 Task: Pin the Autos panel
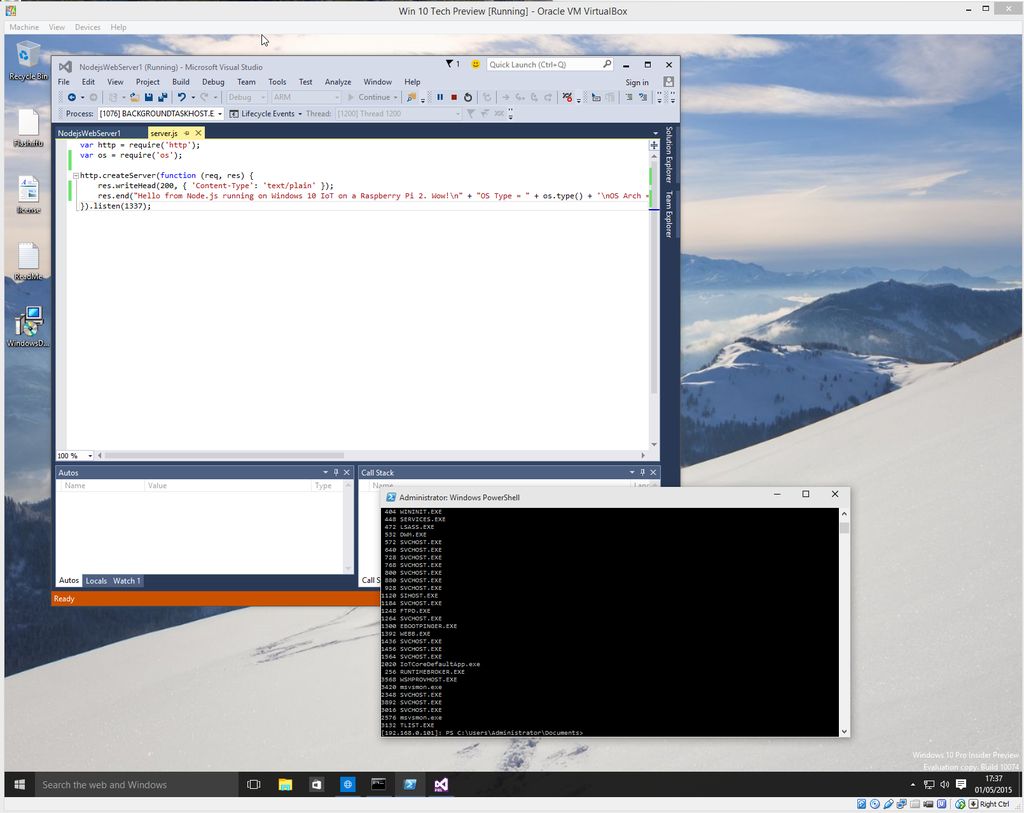[337, 472]
